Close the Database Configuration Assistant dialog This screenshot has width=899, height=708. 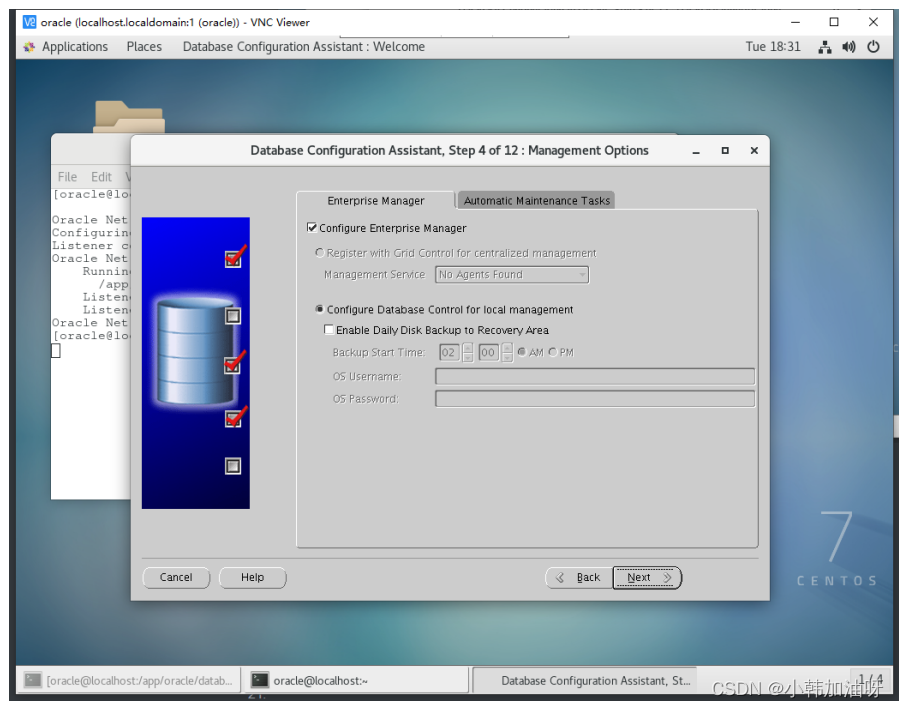pos(754,150)
